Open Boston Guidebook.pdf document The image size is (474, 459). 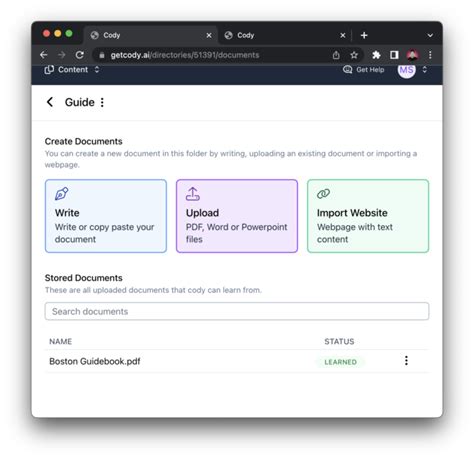pyautogui.click(x=95, y=361)
